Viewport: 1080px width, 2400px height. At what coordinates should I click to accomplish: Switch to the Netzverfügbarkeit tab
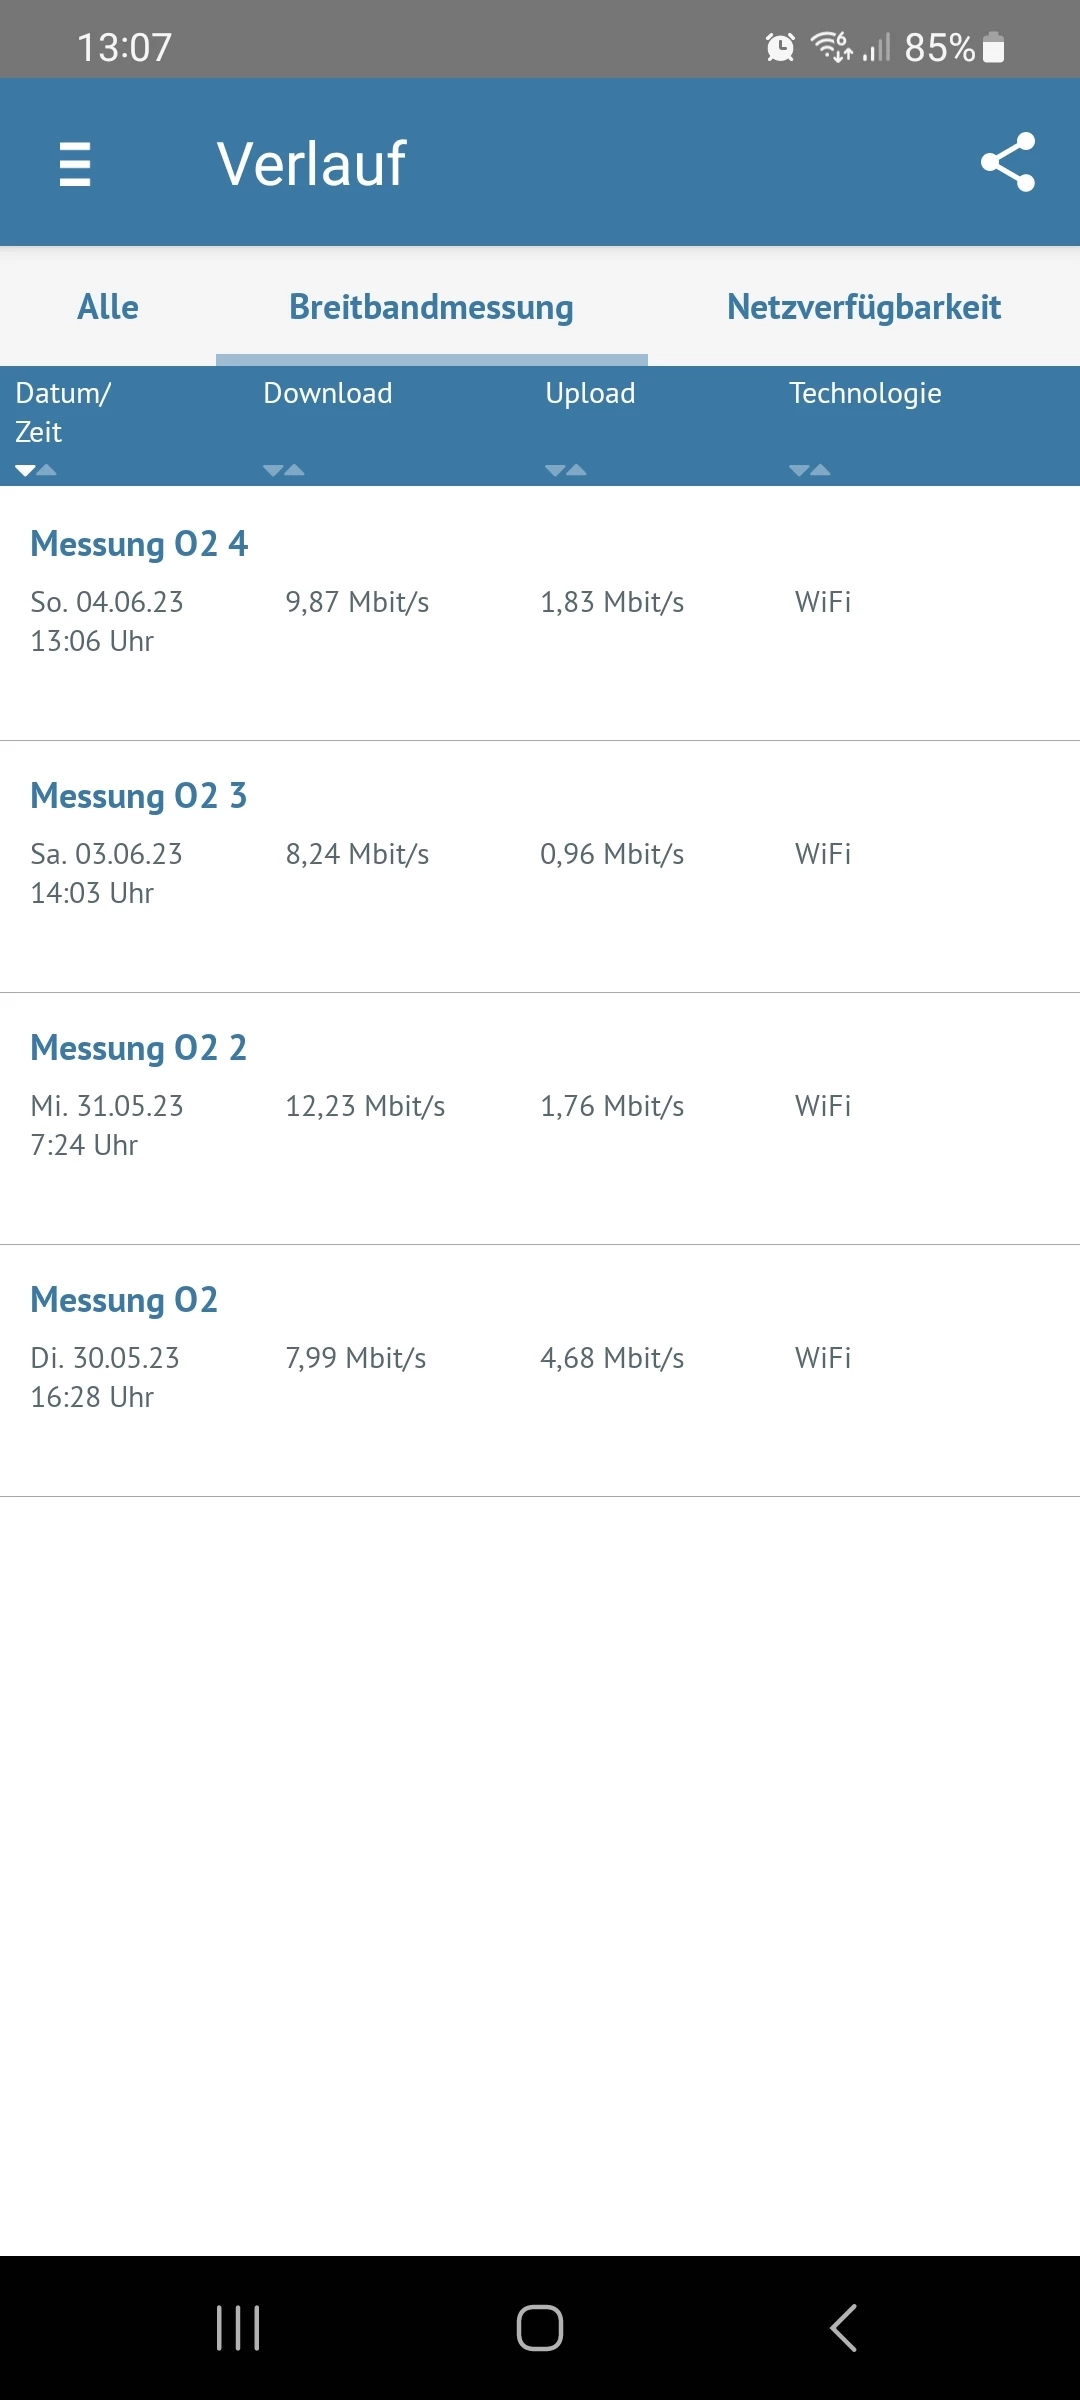[863, 307]
